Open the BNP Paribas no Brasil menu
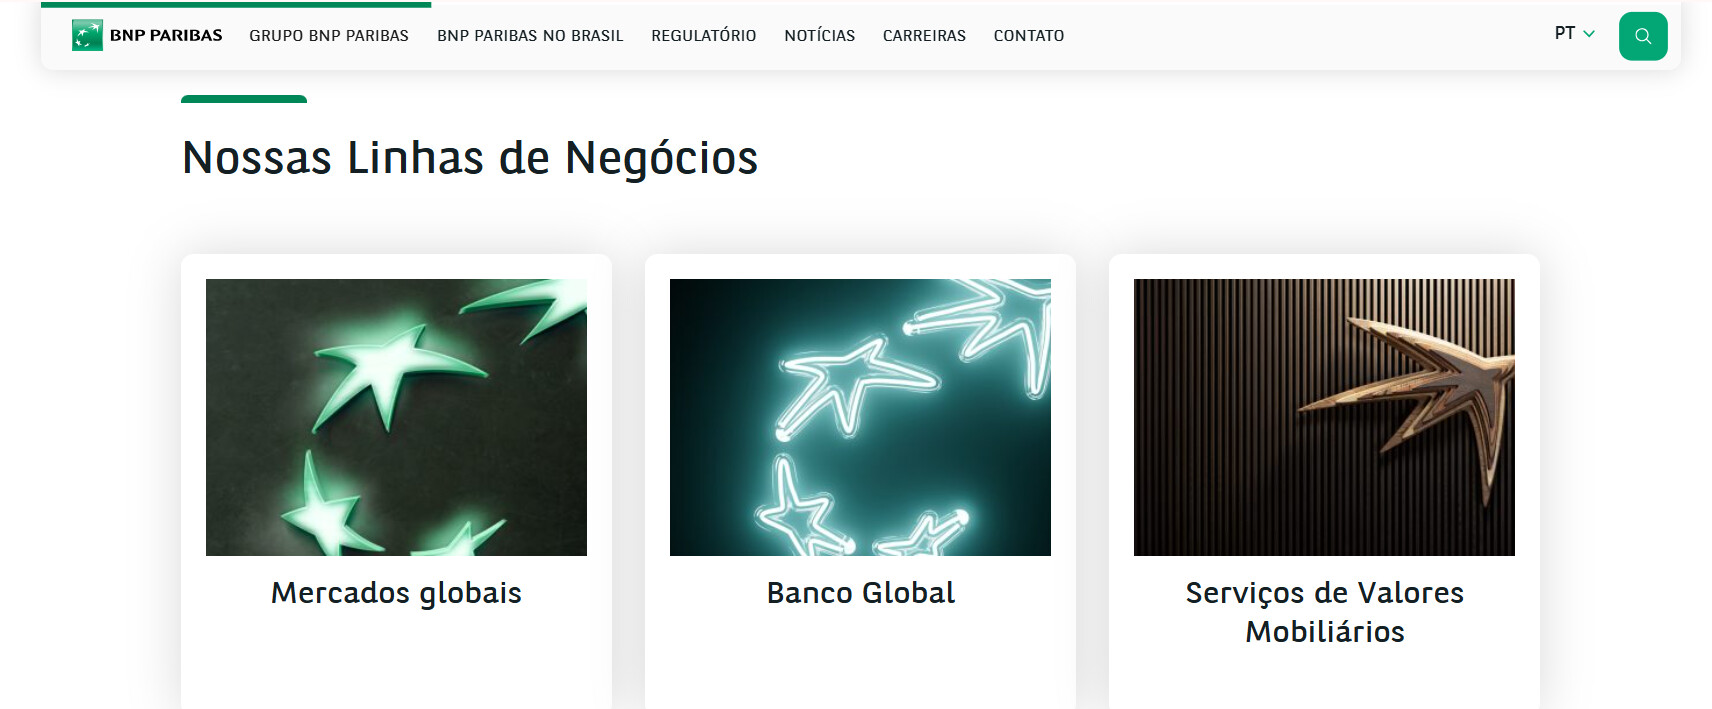The image size is (1712, 709). click(530, 36)
